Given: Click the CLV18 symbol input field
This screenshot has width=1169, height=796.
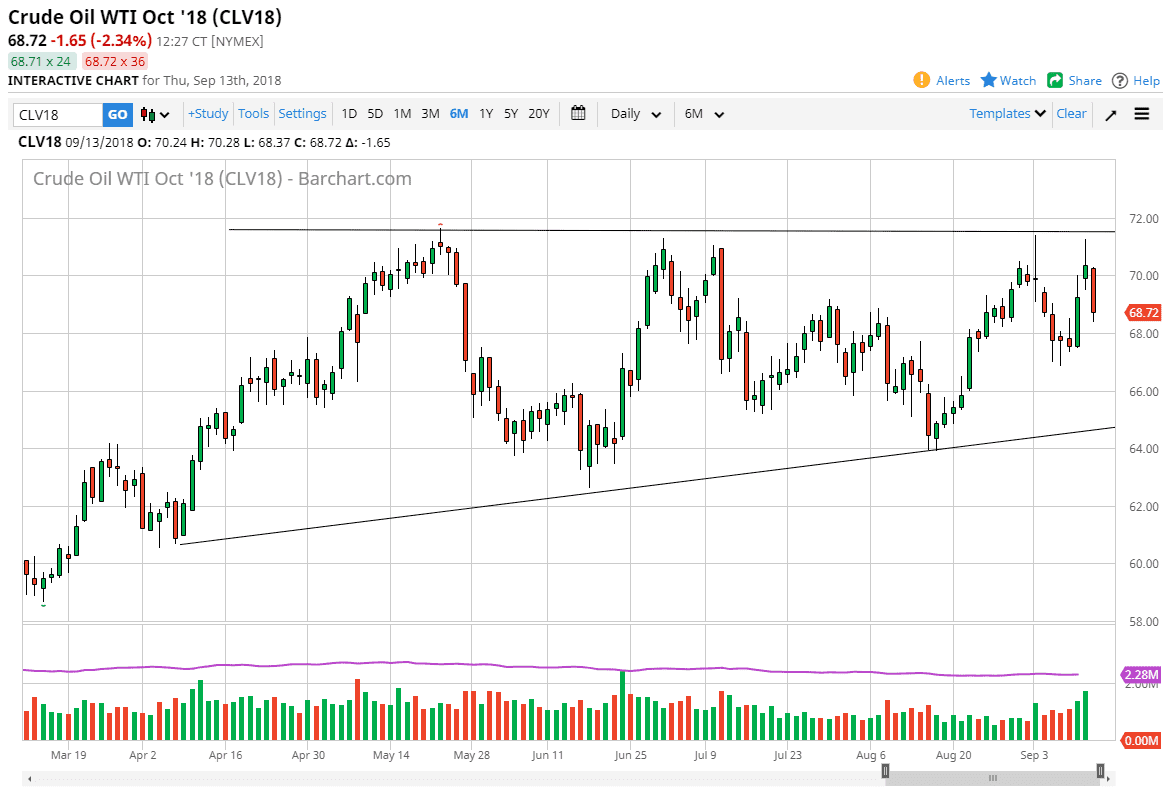Looking at the screenshot, I should tap(58, 115).
